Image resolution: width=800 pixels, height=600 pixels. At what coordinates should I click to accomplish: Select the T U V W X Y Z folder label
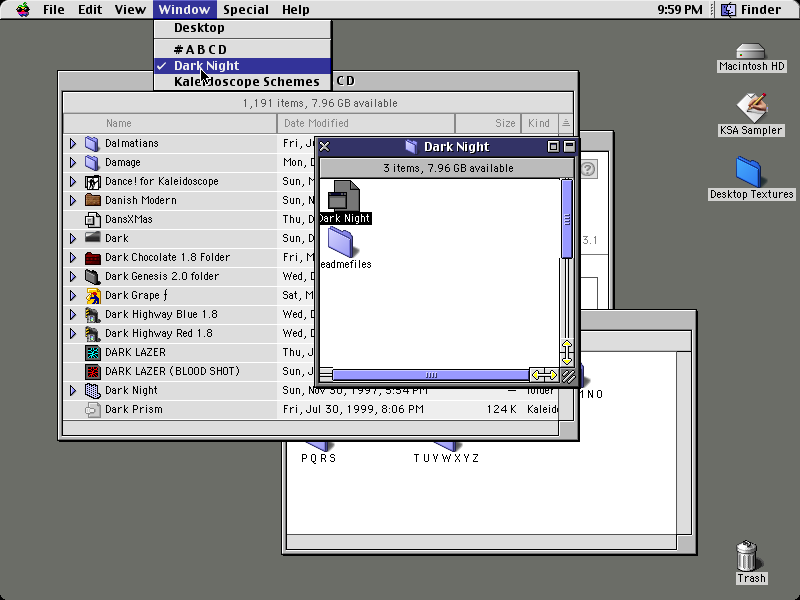click(x=446, y=458)
